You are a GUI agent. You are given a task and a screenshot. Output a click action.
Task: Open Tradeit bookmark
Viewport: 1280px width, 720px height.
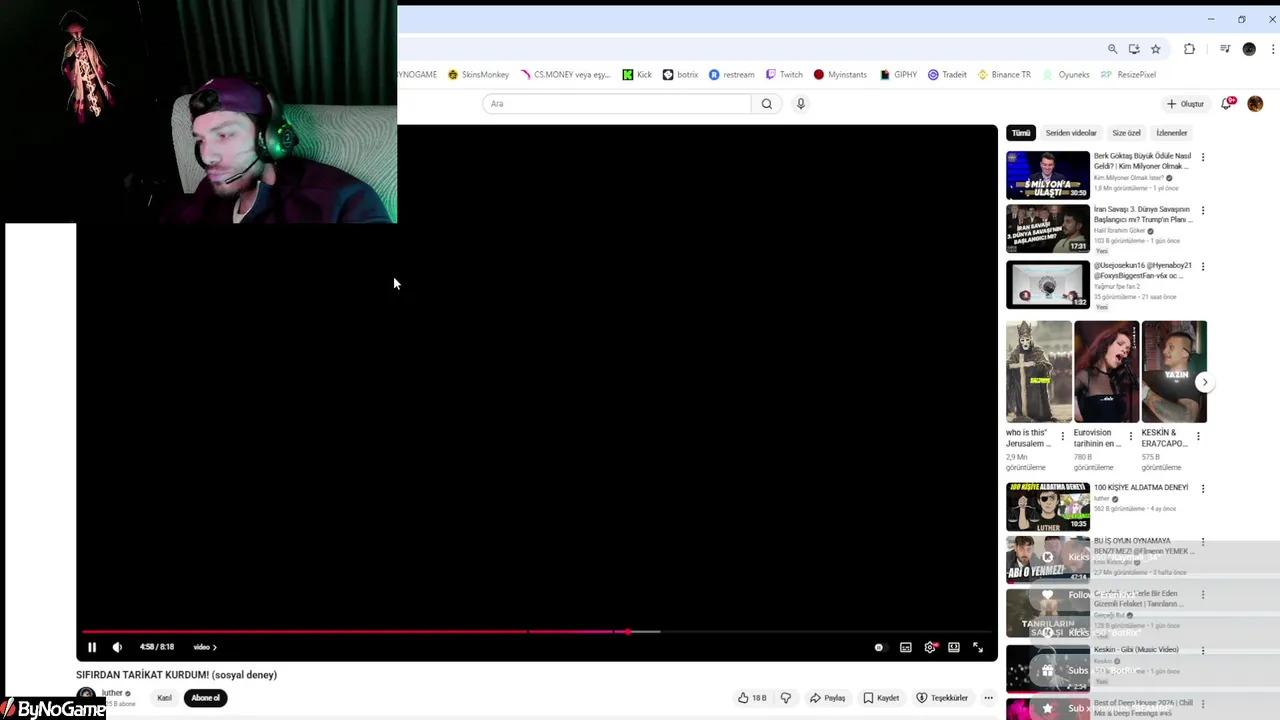click(x=947, y=75)
